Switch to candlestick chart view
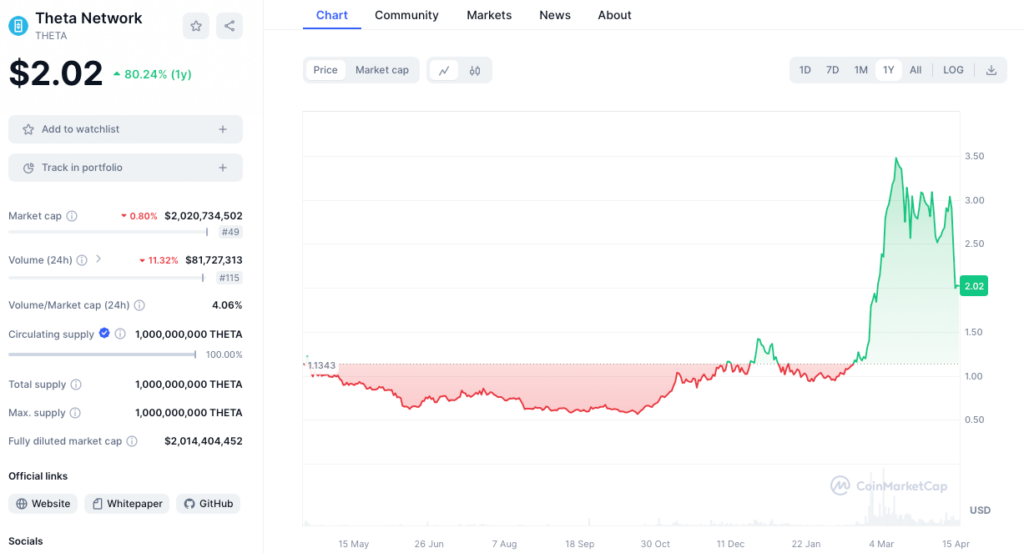 pyautogui.click(x=475, y=71)
